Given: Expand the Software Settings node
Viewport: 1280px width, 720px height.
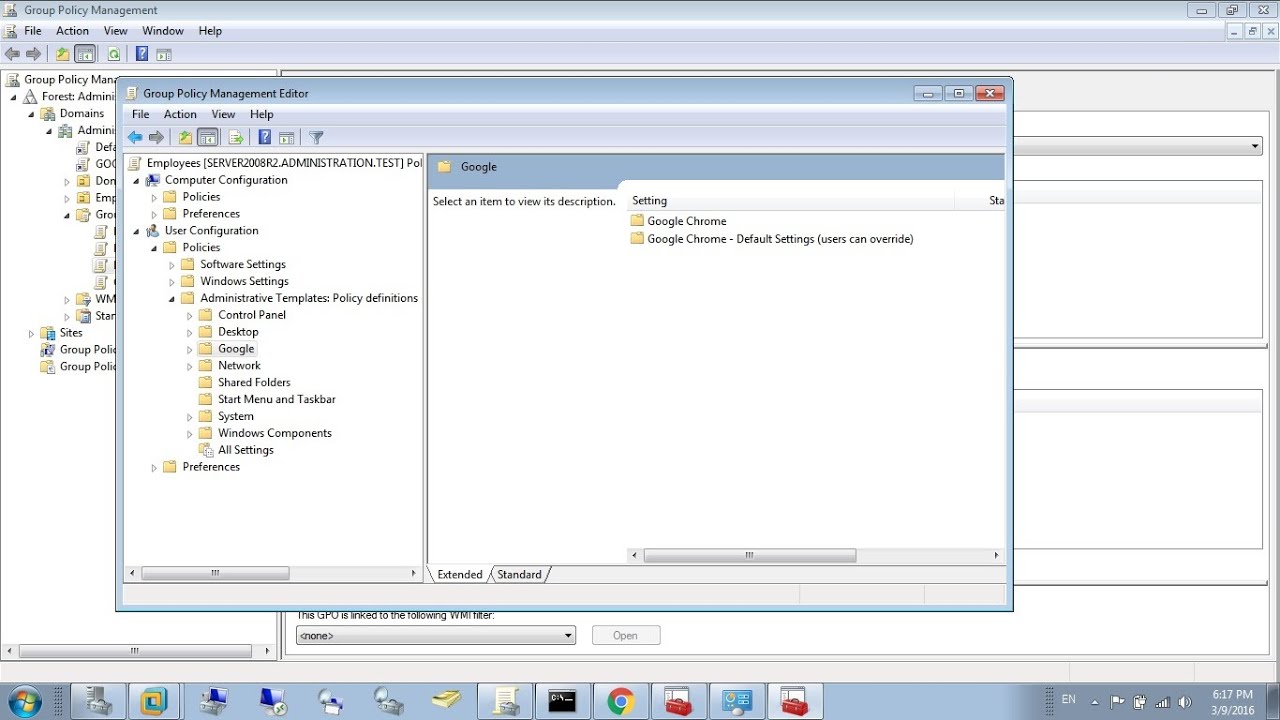Looking at the screenshot, I should [173, 265].
